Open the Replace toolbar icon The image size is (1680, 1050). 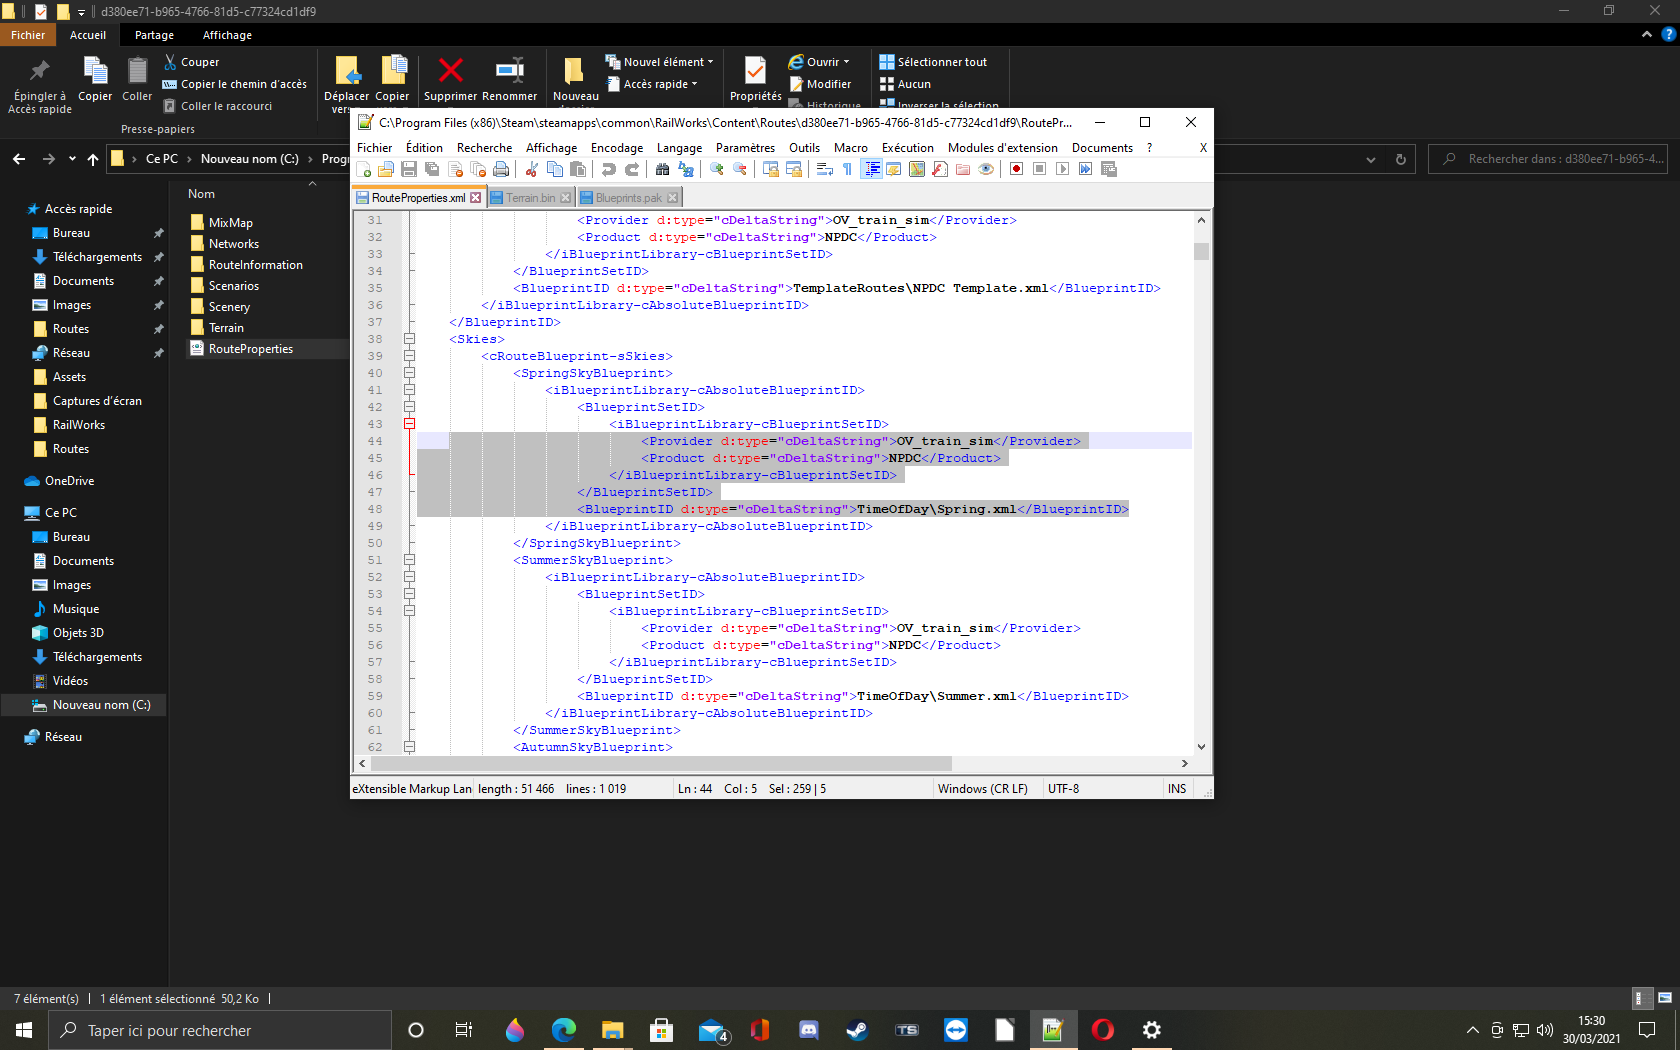click(x=686, y=169)
